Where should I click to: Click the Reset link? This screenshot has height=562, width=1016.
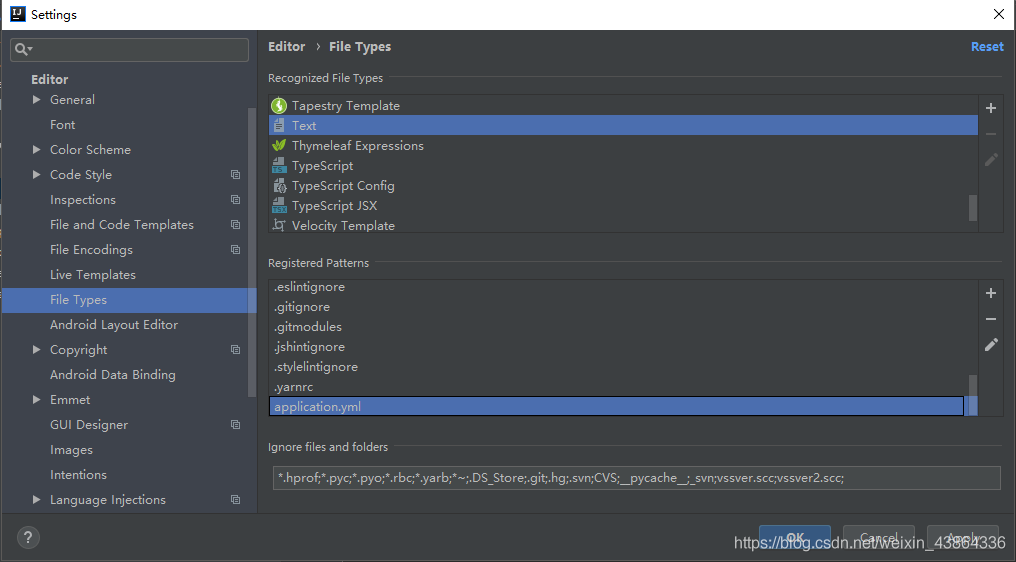coord(986,47)
